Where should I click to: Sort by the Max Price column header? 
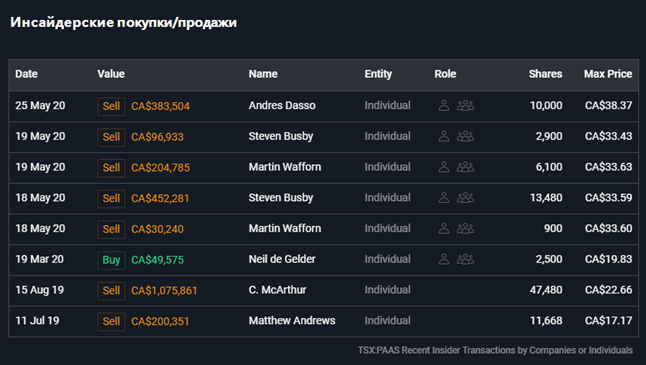[608, 74]
